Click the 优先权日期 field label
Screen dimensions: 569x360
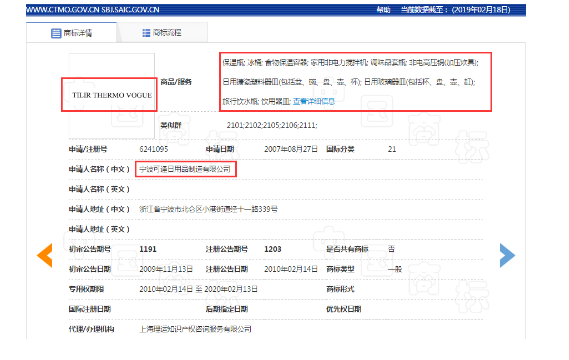click(344, 309)
